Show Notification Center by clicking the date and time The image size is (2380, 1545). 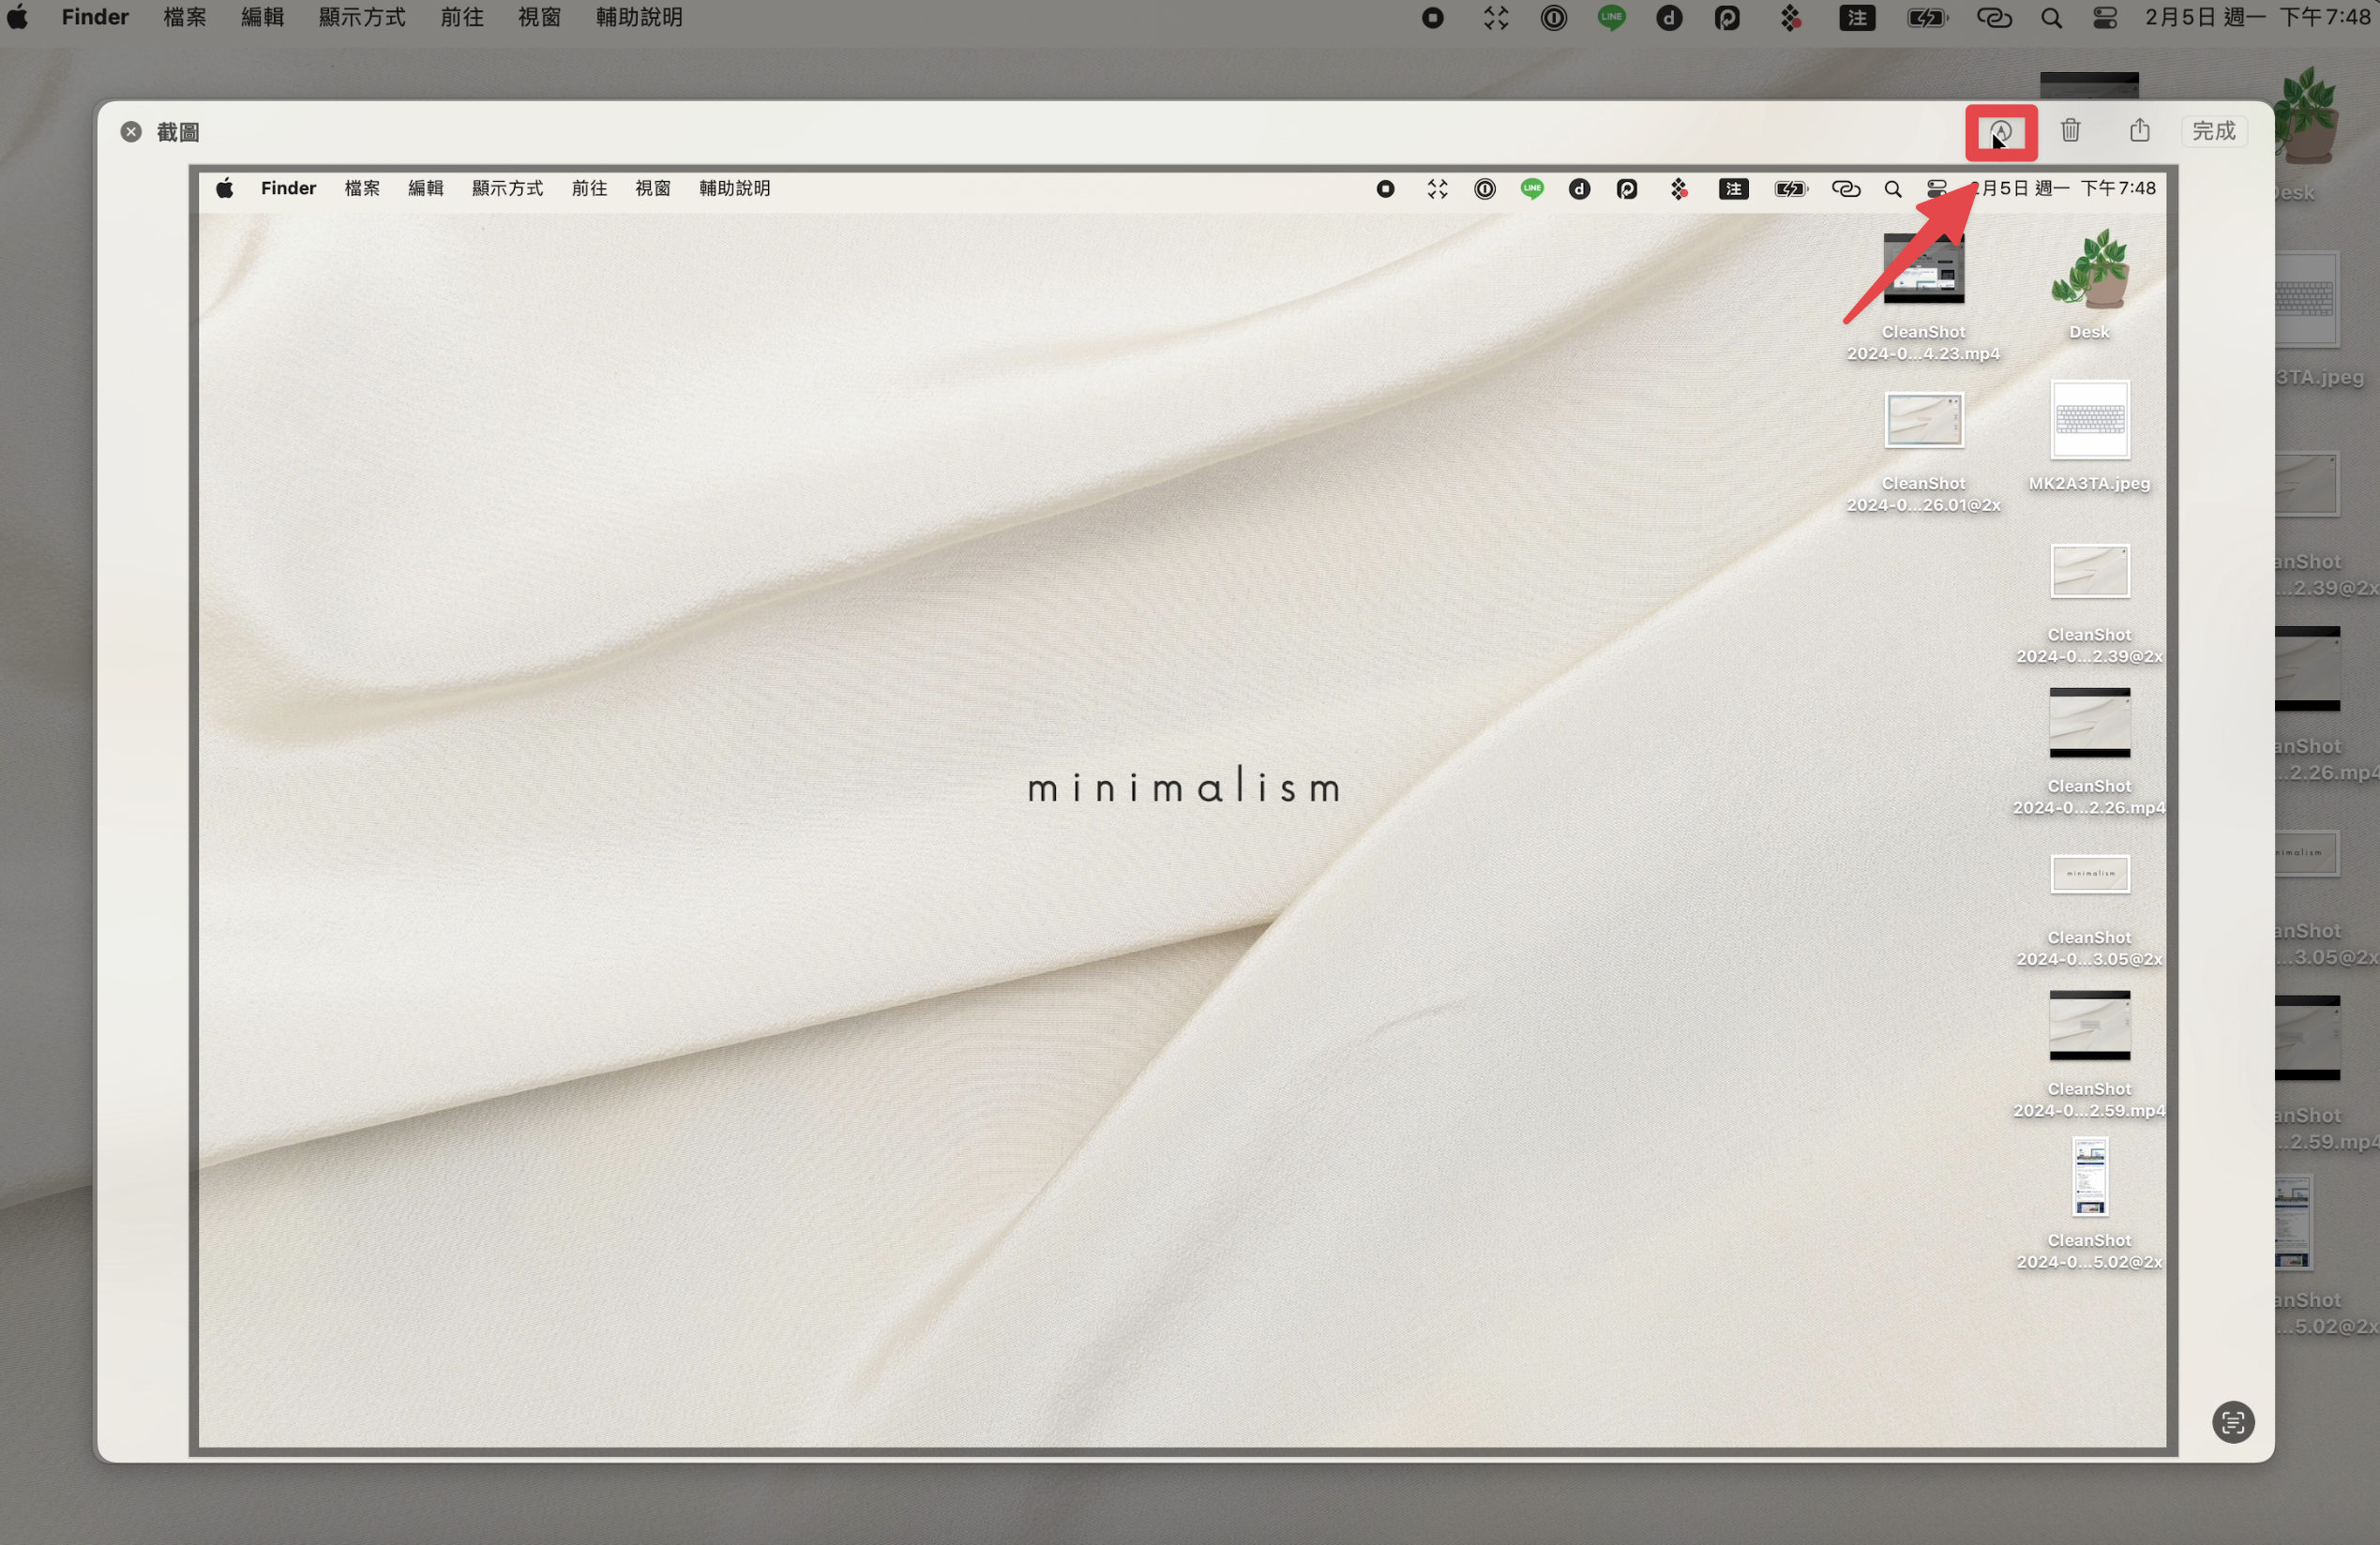coord(2257,18)
